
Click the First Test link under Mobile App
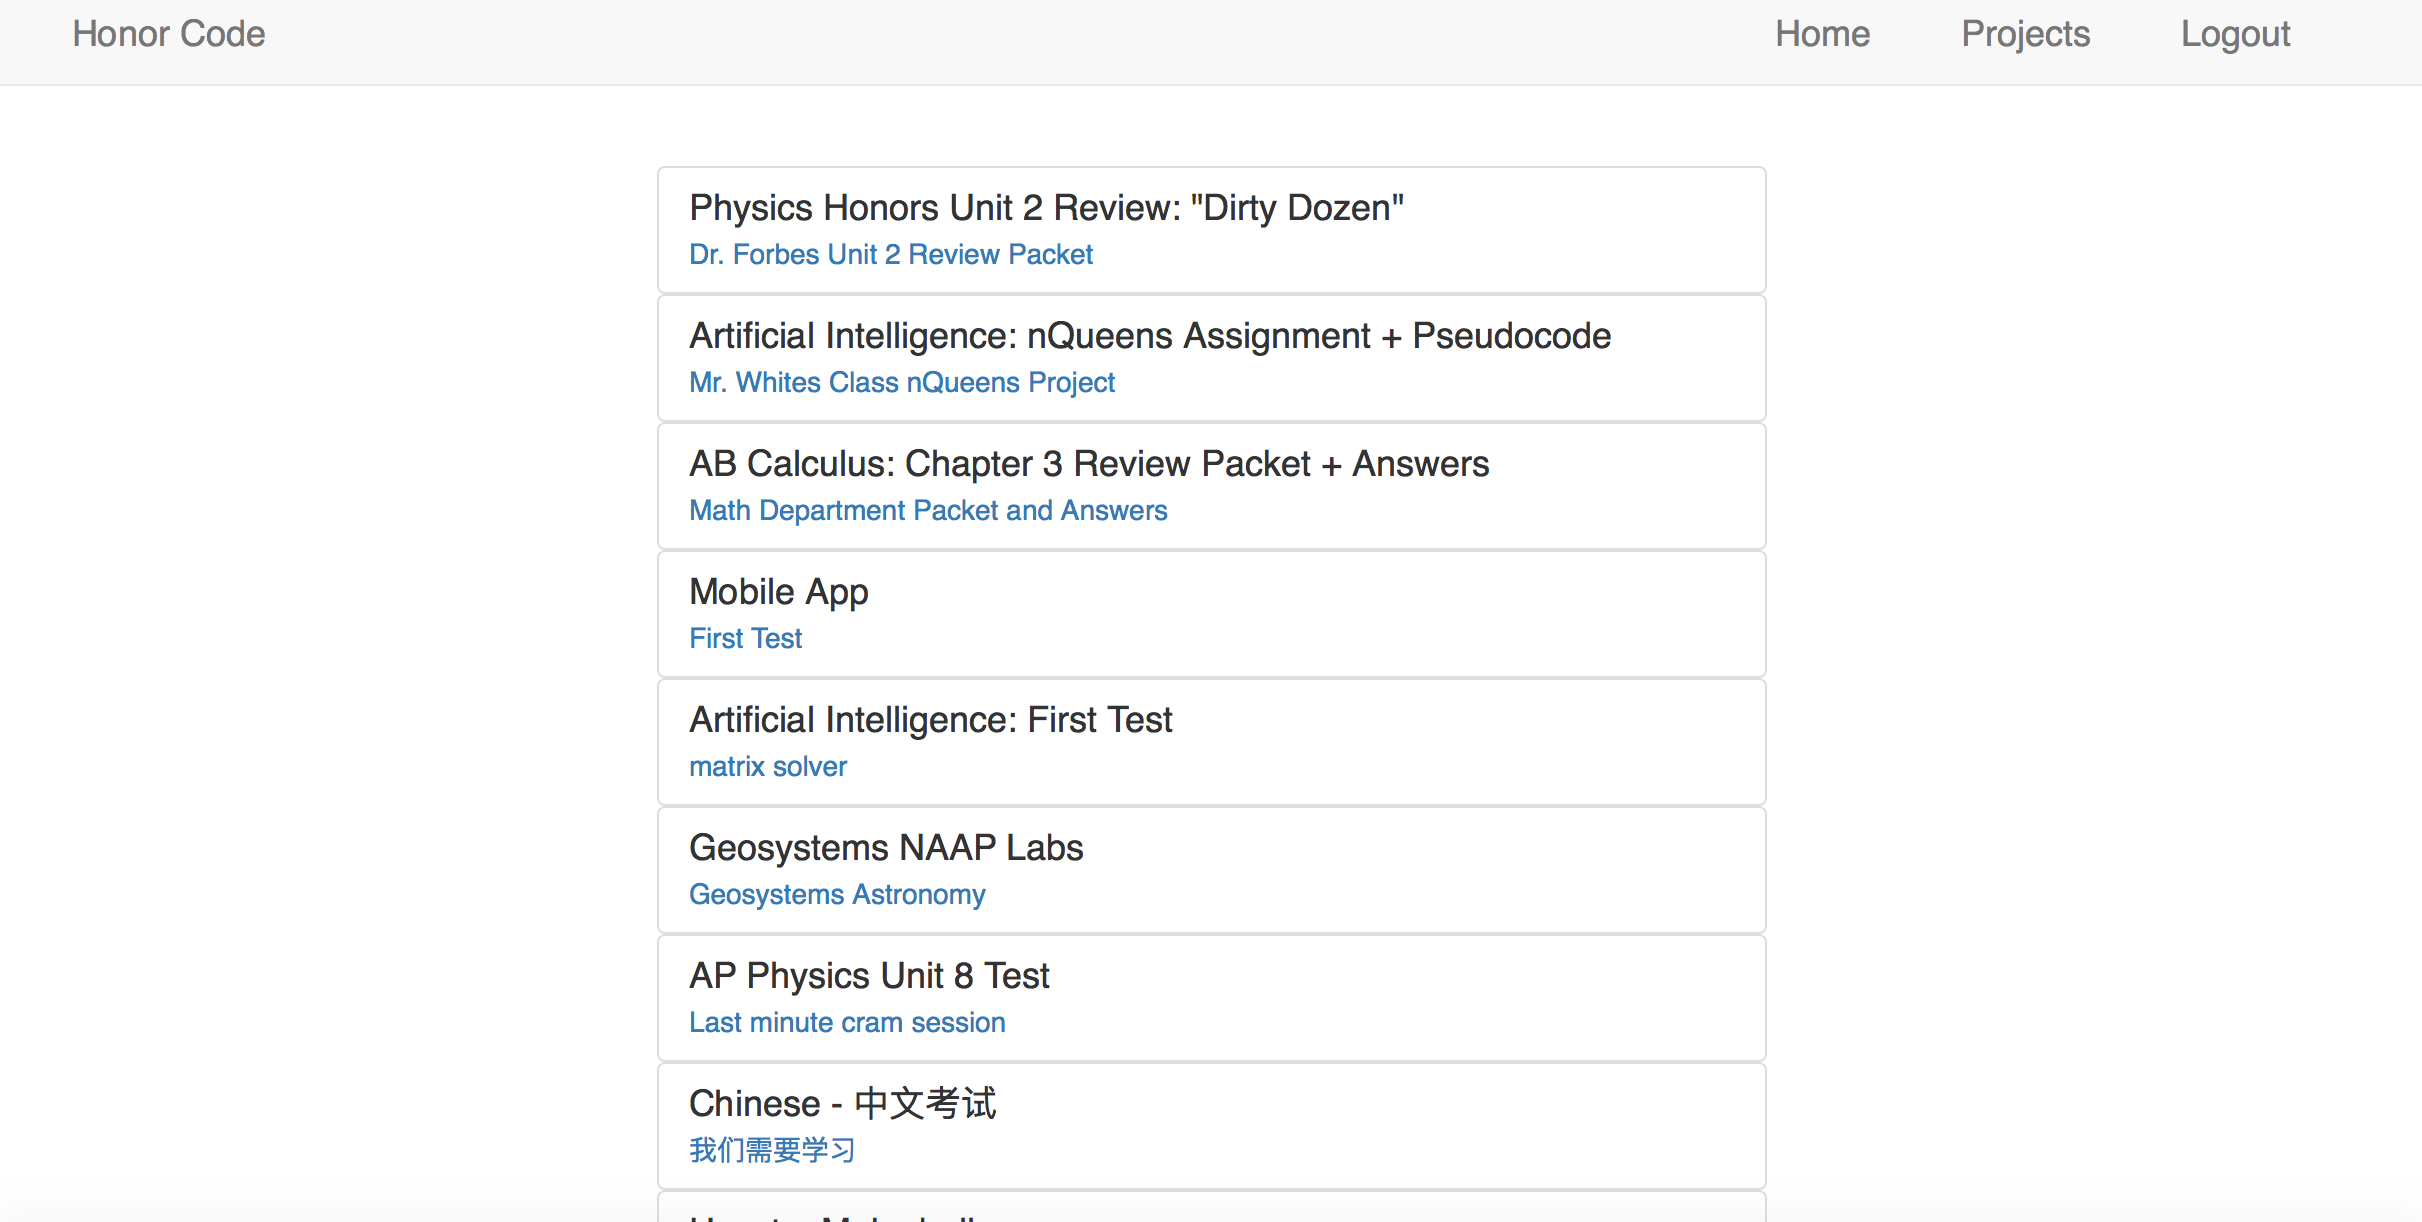[x=745, y=639]
